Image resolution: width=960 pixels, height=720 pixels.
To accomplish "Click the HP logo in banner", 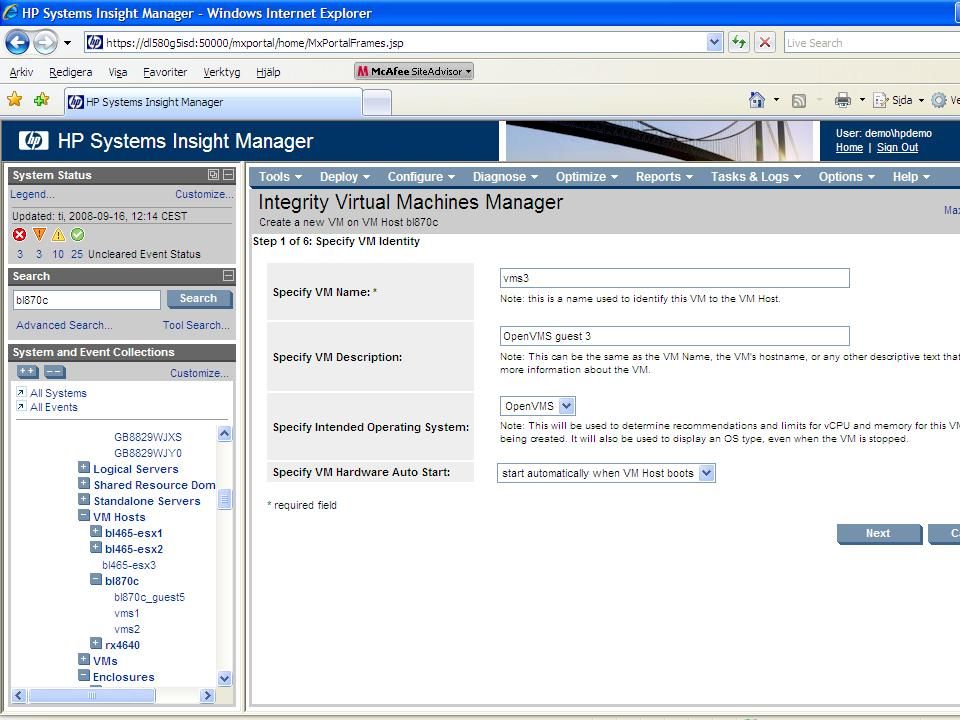I will [34, 141].
